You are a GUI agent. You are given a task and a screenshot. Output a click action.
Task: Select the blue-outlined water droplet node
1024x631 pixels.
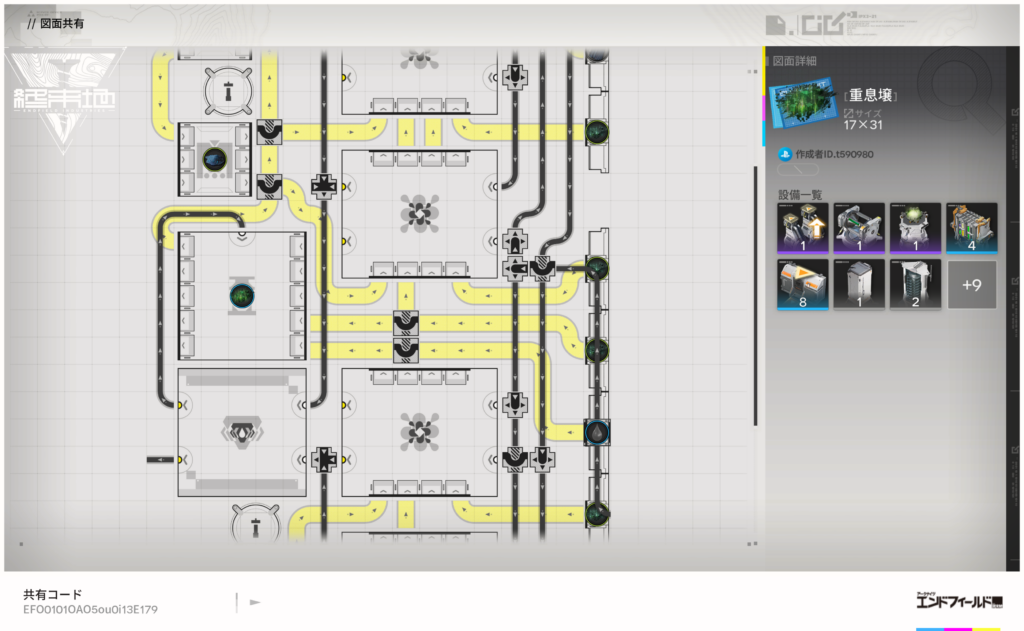[x=597, y=431]
